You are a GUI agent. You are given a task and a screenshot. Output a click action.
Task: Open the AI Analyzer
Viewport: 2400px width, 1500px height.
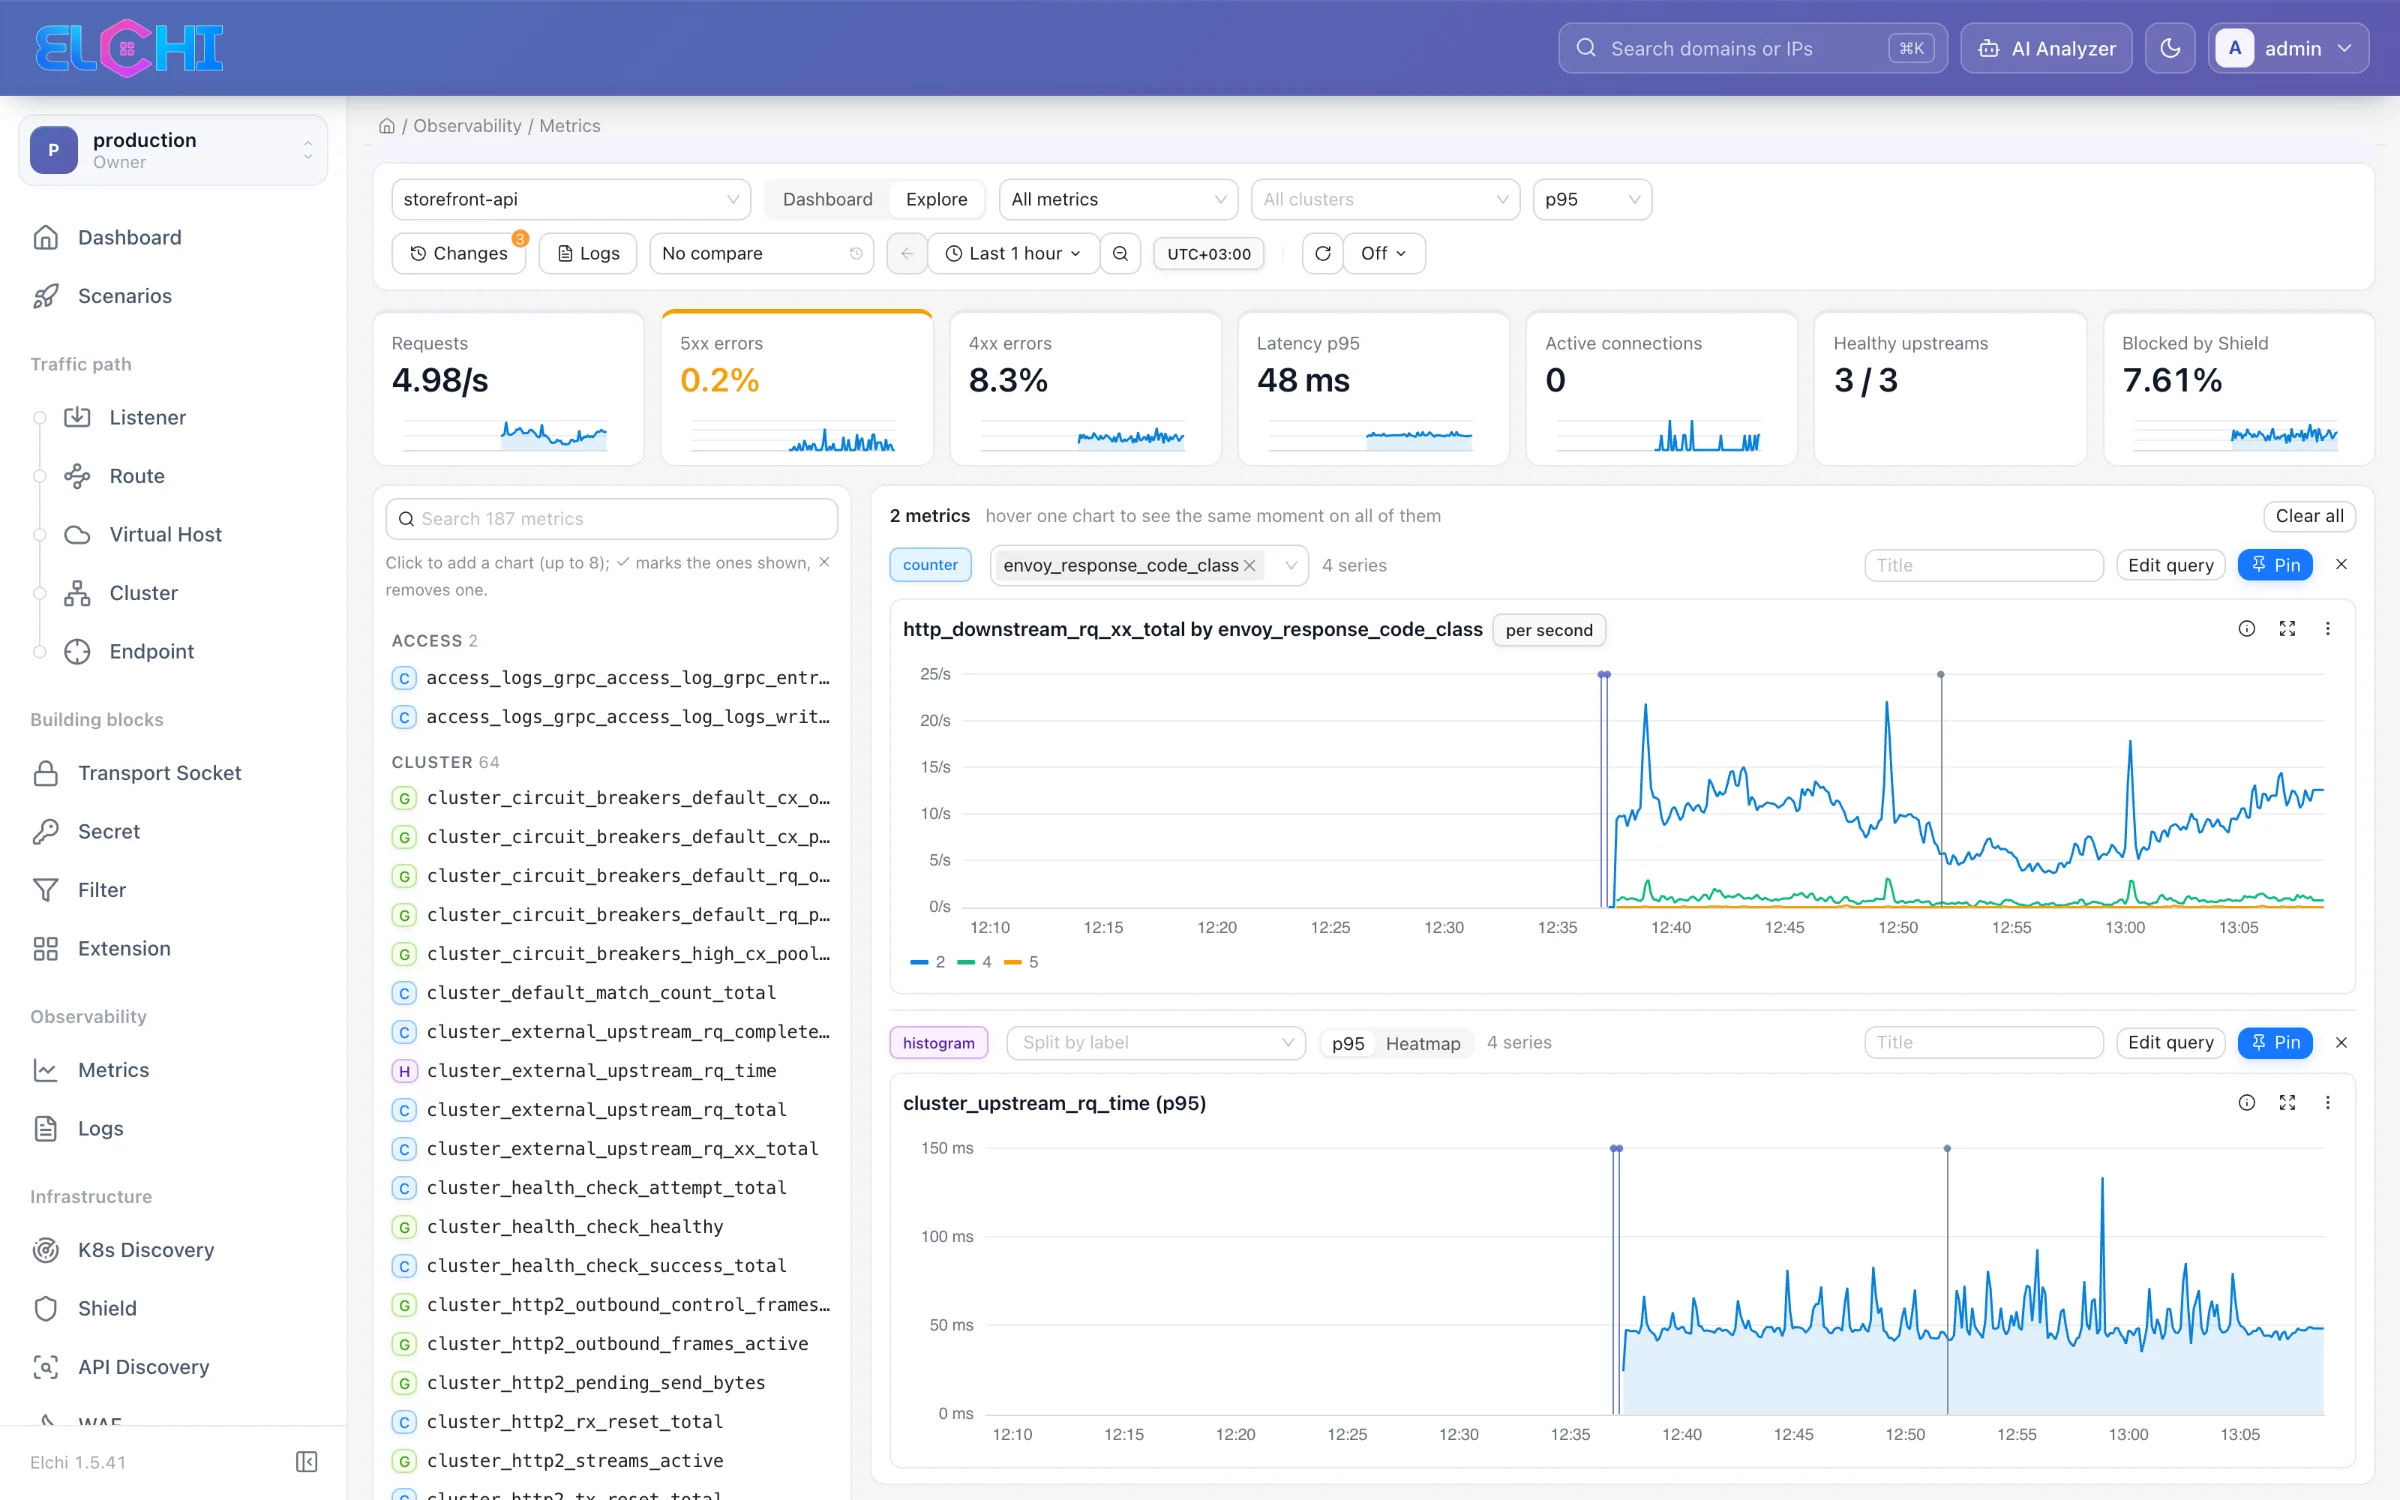coord(2046,48)
